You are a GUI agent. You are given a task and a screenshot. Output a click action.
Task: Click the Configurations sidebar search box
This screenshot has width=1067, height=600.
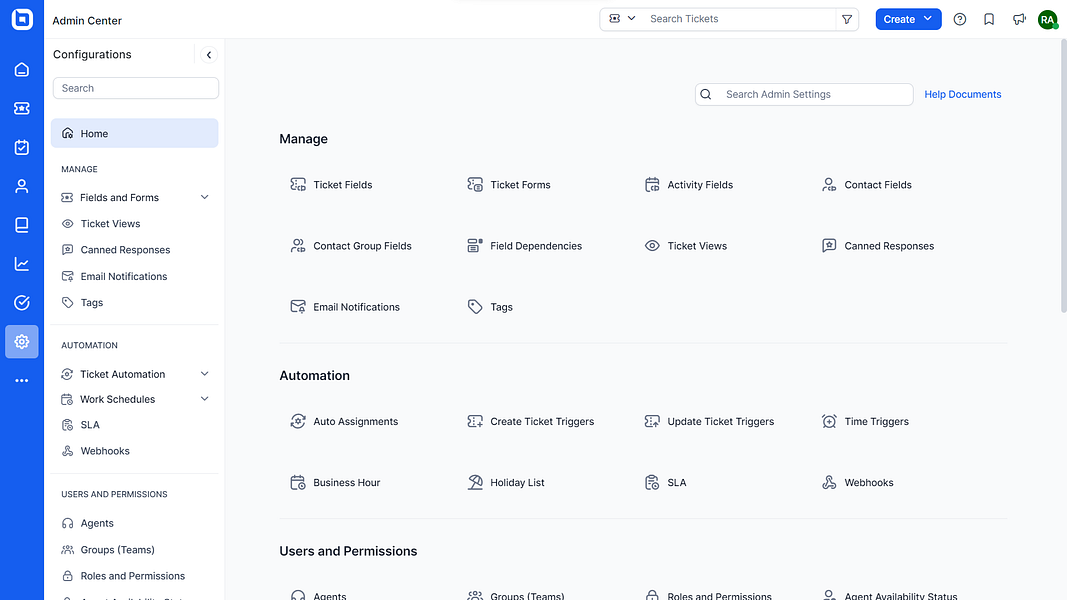[135, 88]
